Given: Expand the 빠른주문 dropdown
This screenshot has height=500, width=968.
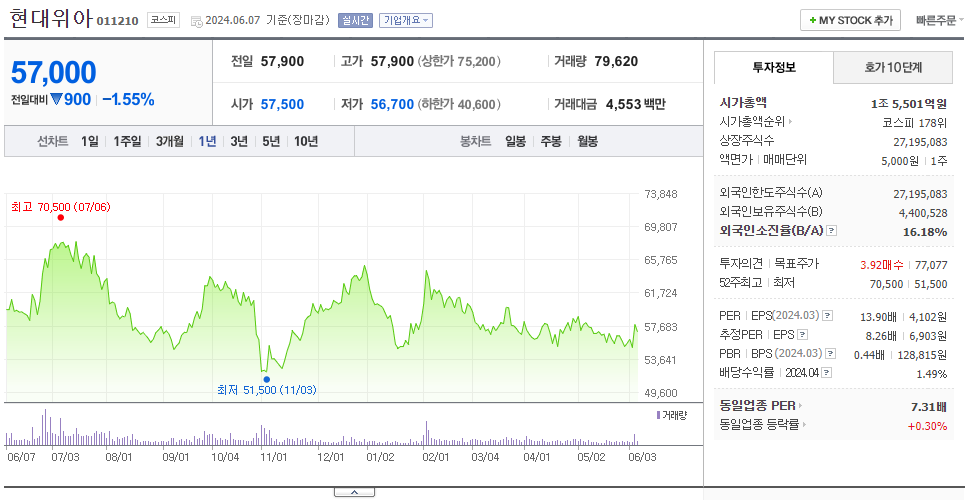Looking at the screenshot, I should pyautogui.click(x=940, y=20).
